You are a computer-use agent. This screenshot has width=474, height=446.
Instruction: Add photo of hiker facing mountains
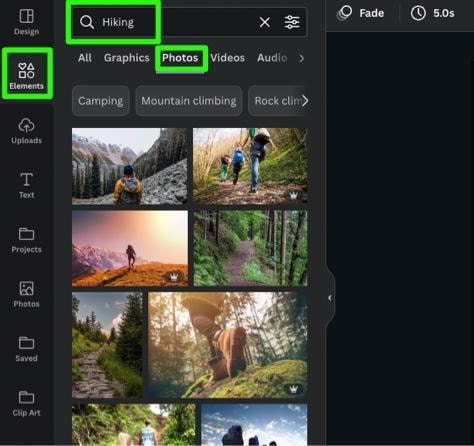[130, 166]
